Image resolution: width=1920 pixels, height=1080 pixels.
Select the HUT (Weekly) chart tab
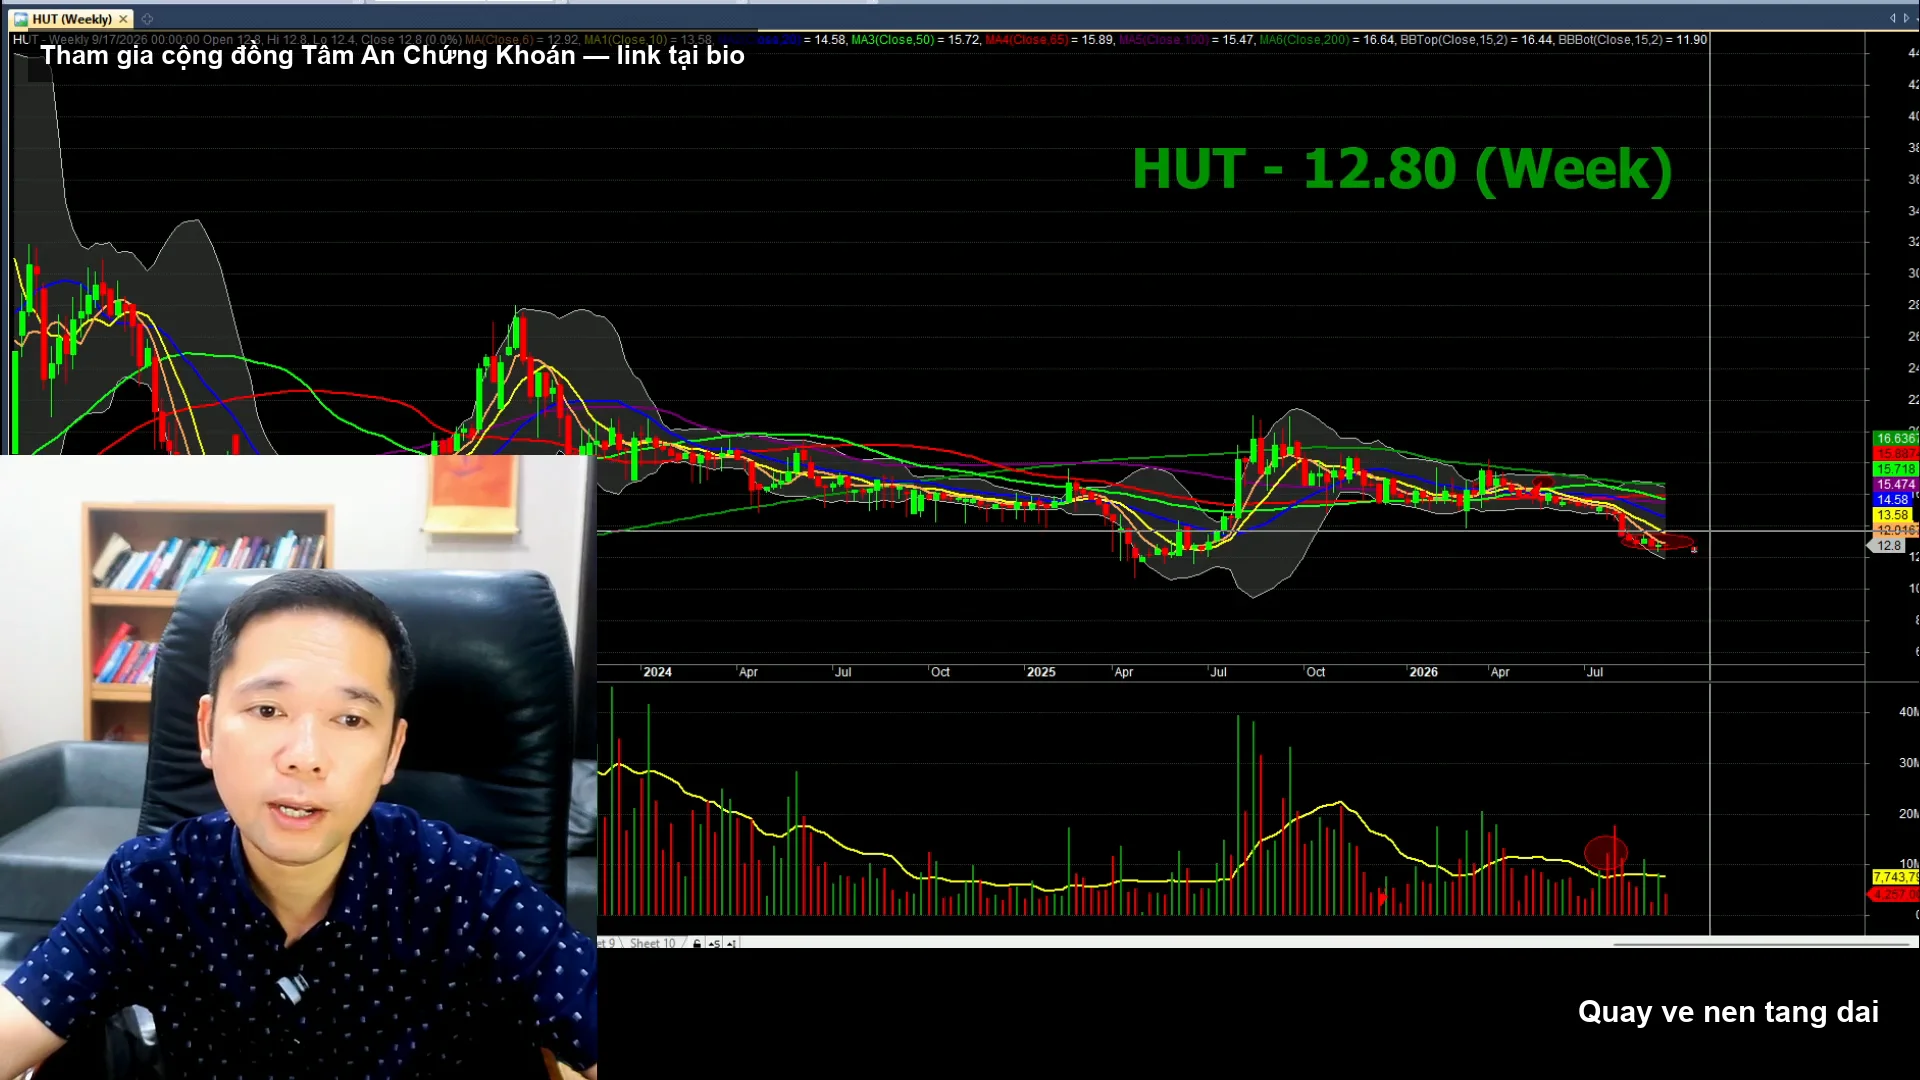pyautogui.click(x=70, y=19)
